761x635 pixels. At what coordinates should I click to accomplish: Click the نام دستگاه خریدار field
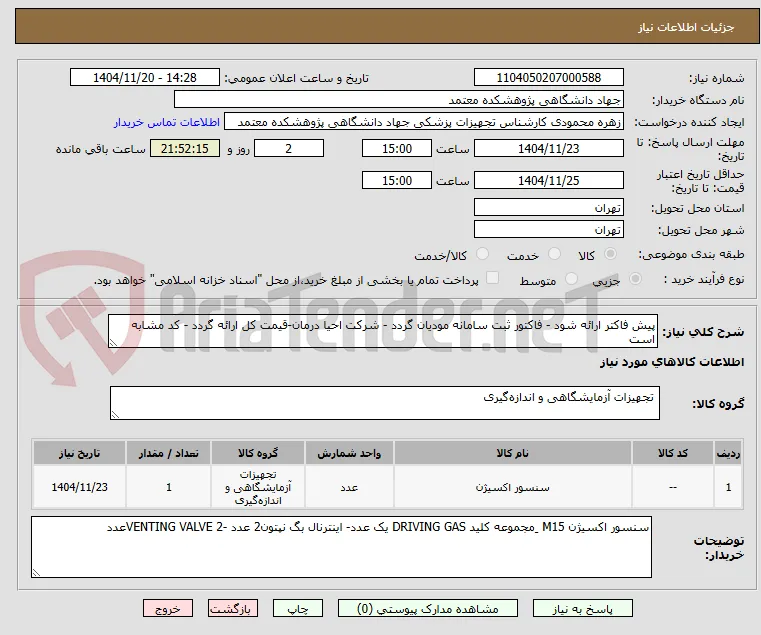pyautogui.click(x=398, y=100)
